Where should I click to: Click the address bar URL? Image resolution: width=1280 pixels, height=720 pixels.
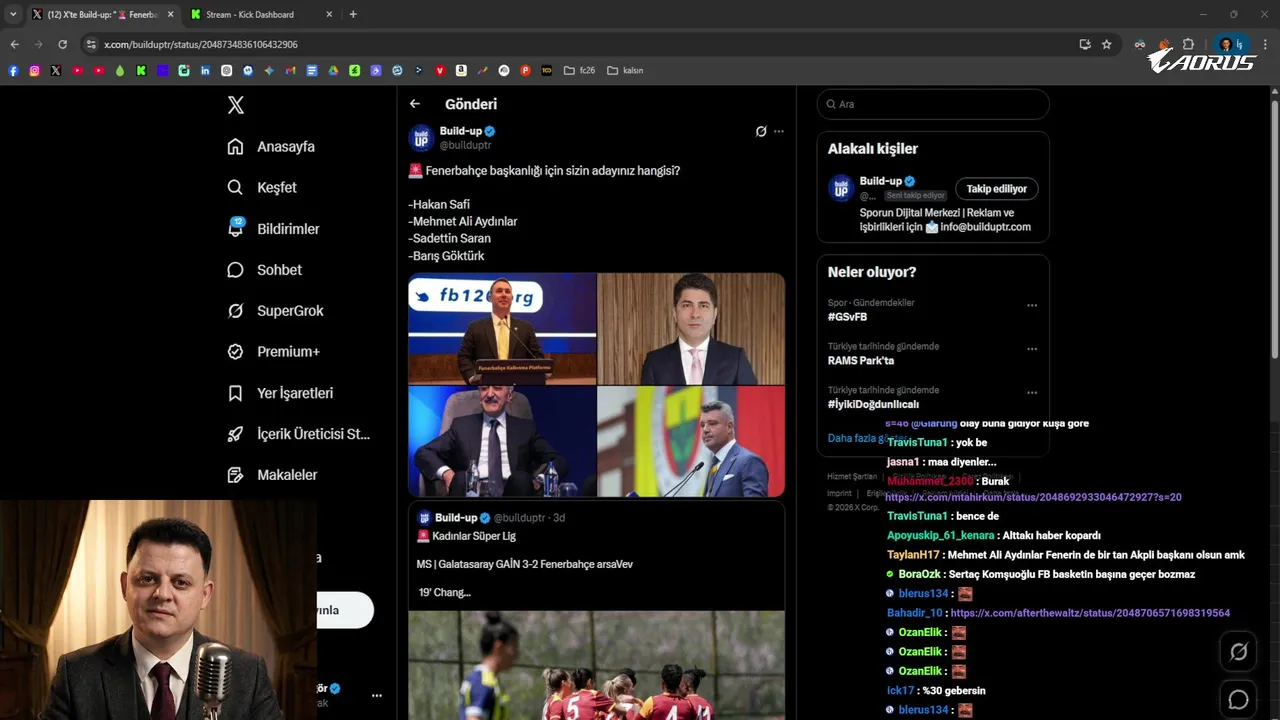click(x=201, y=44)
